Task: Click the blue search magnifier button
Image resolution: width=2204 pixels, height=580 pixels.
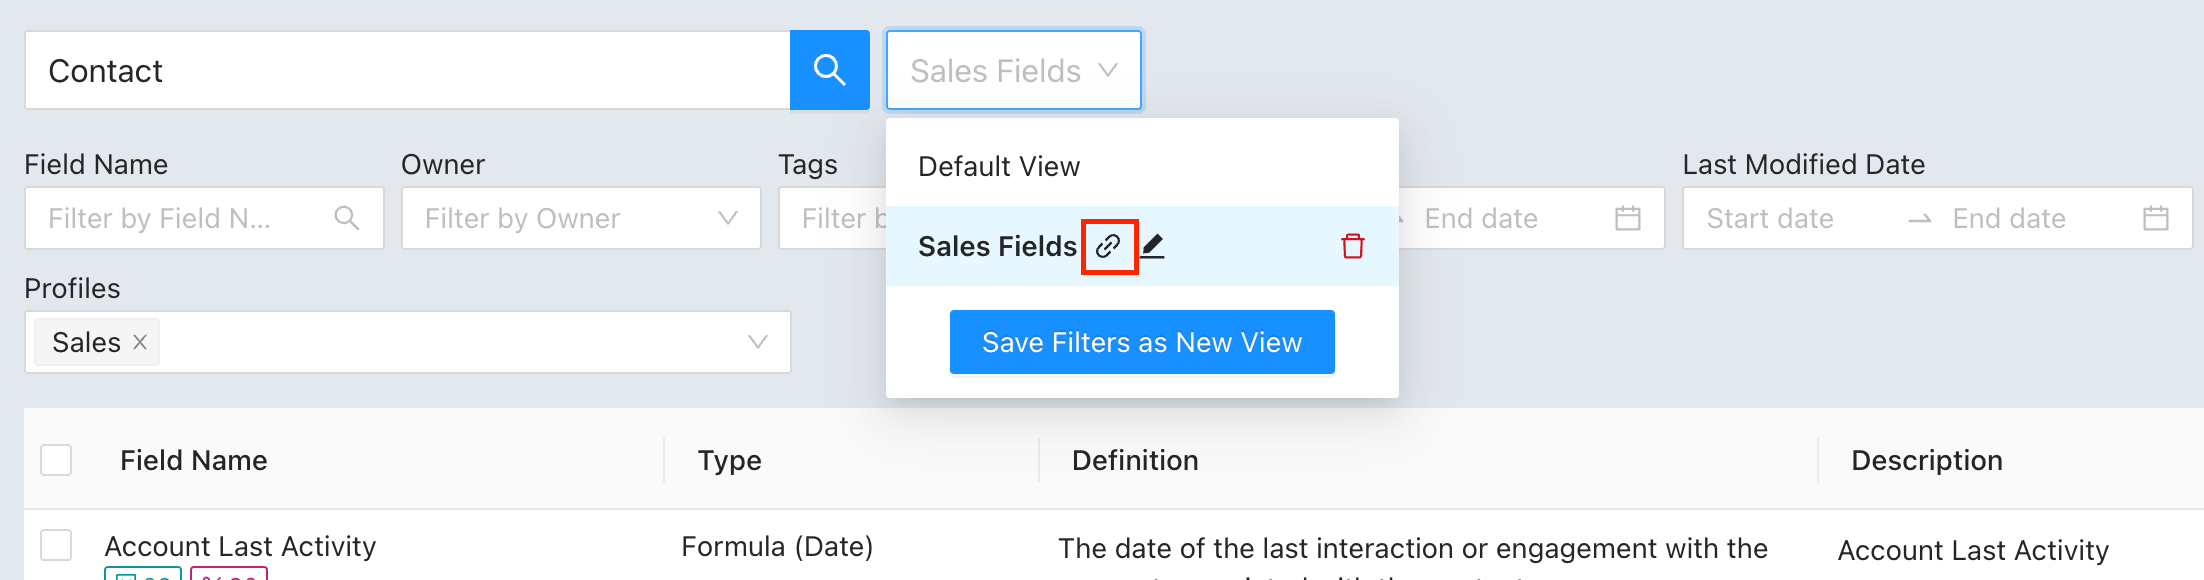Action: pyautogui.click(x=829, y=70)
